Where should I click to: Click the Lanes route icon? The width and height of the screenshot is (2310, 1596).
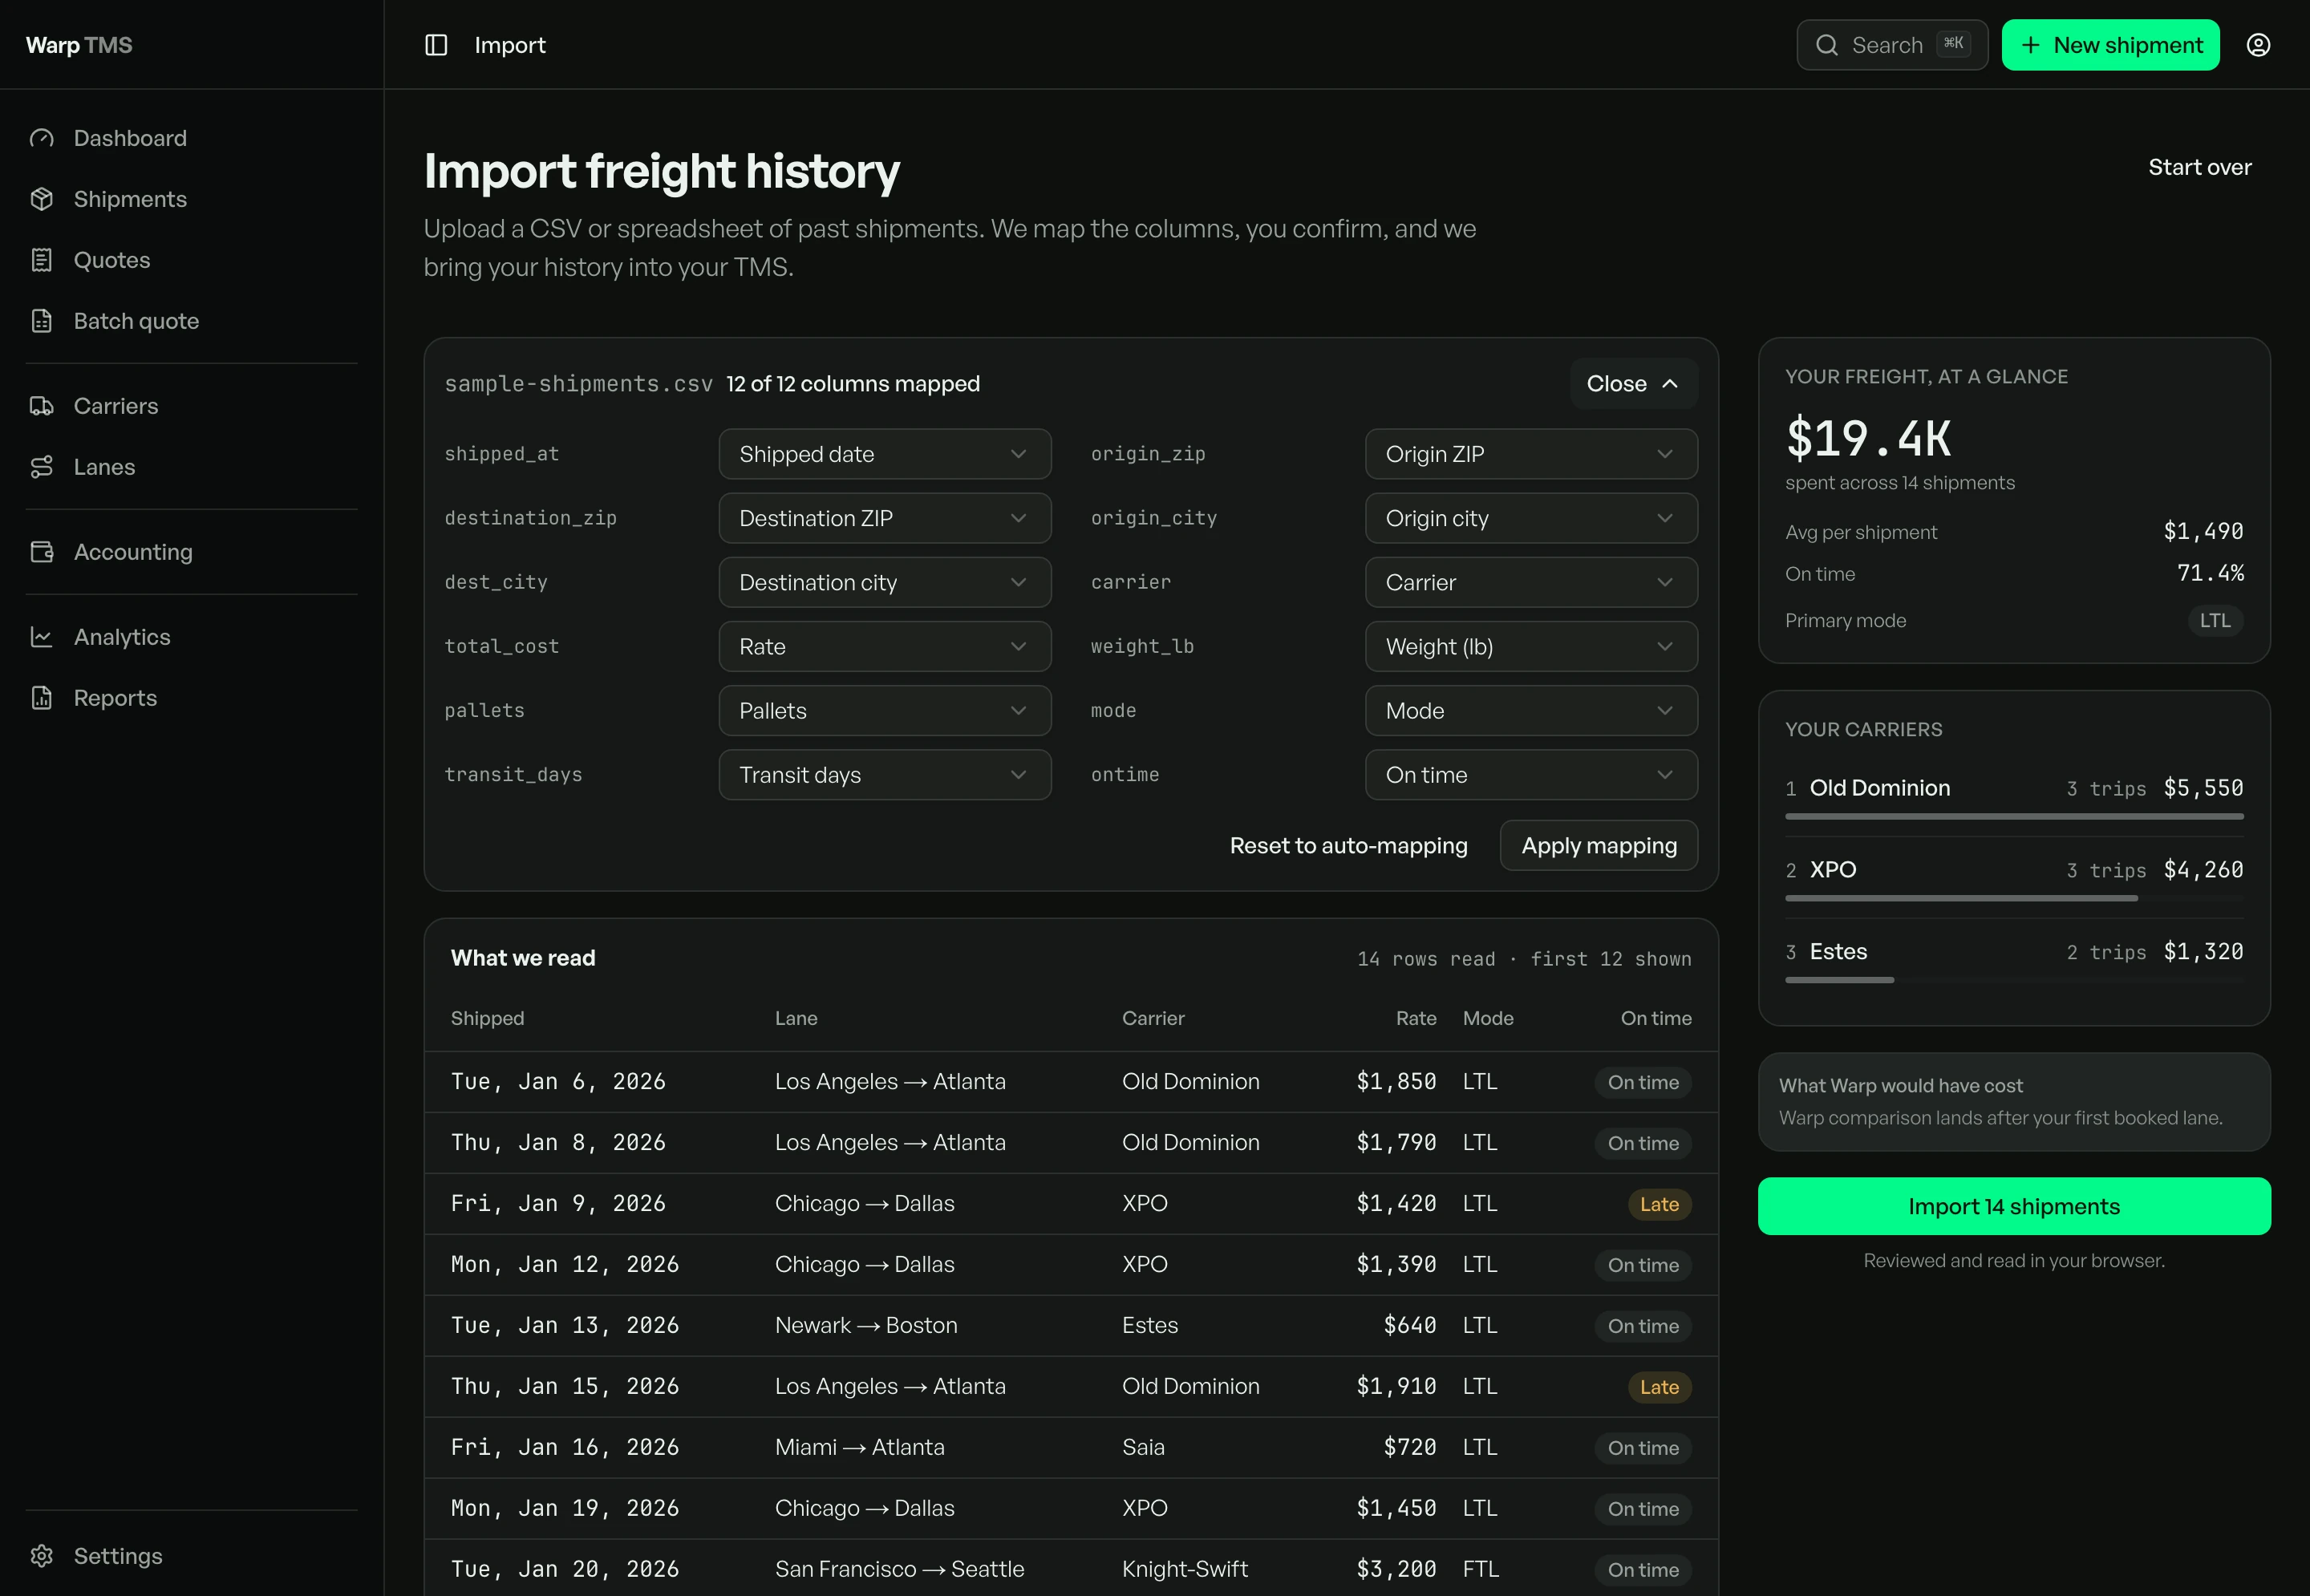pyautogui.click(x=41, y=467)
